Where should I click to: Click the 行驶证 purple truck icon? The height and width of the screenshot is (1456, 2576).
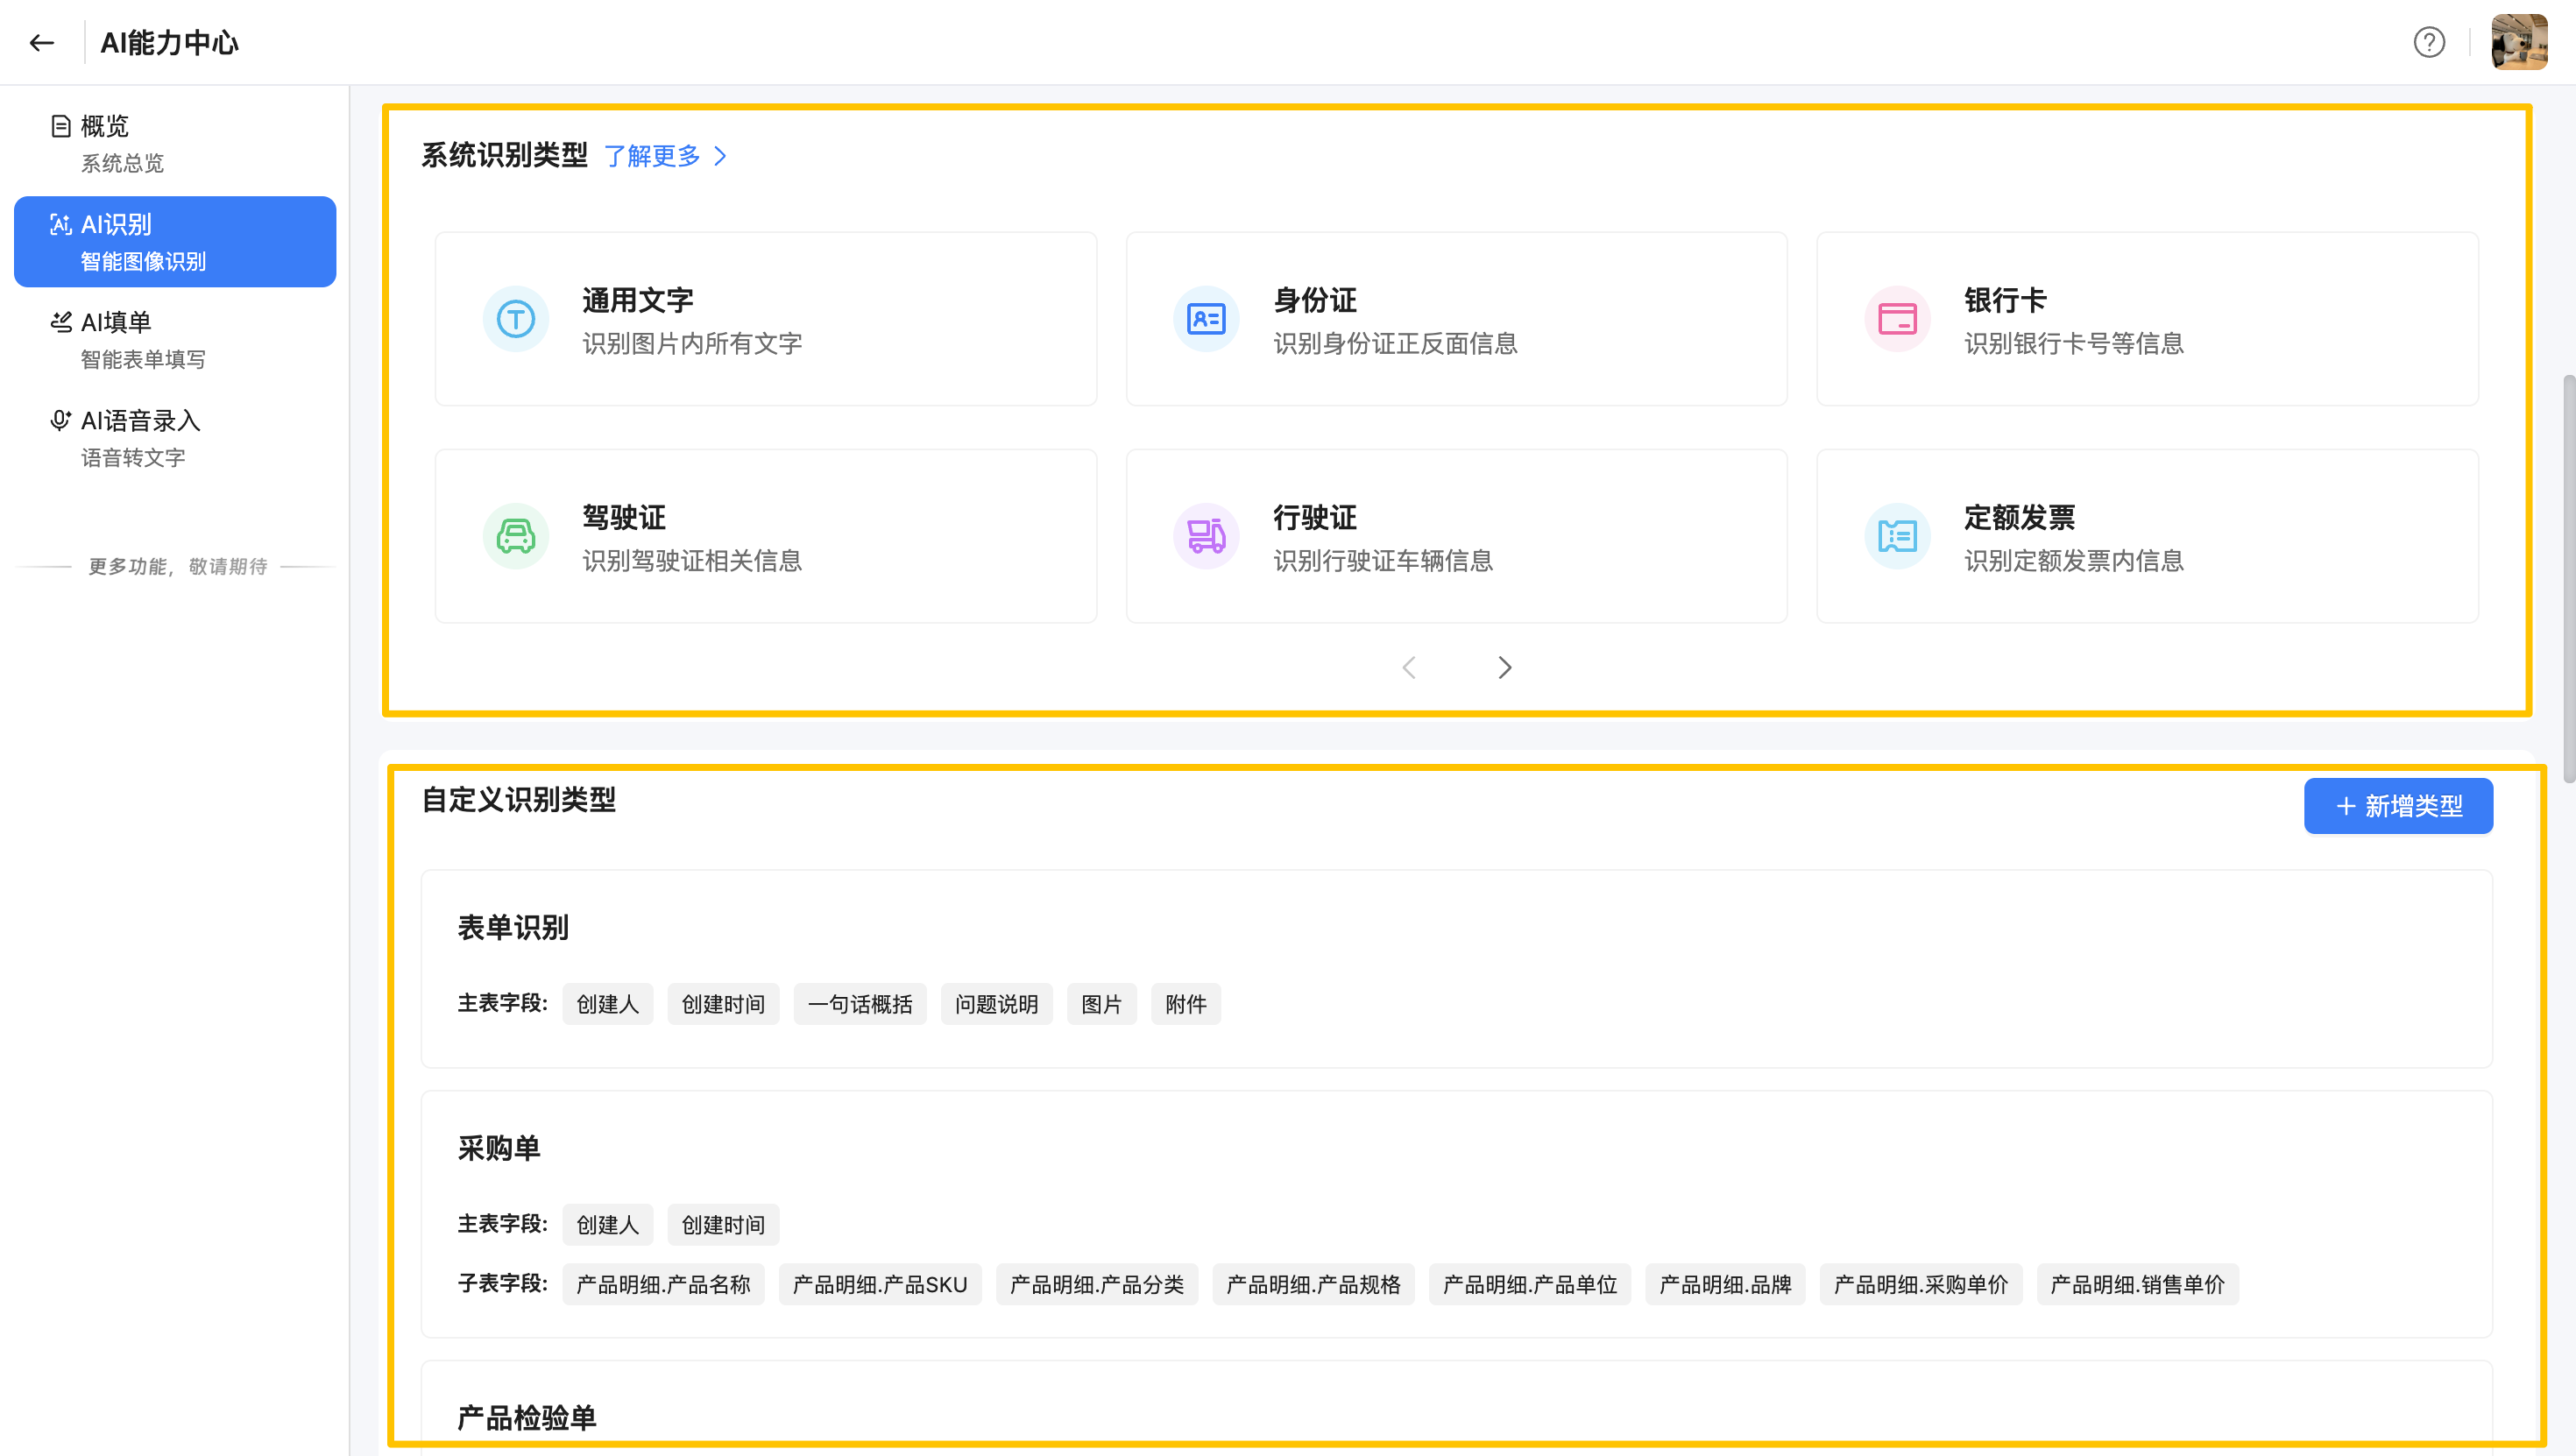click(1206, 537)
